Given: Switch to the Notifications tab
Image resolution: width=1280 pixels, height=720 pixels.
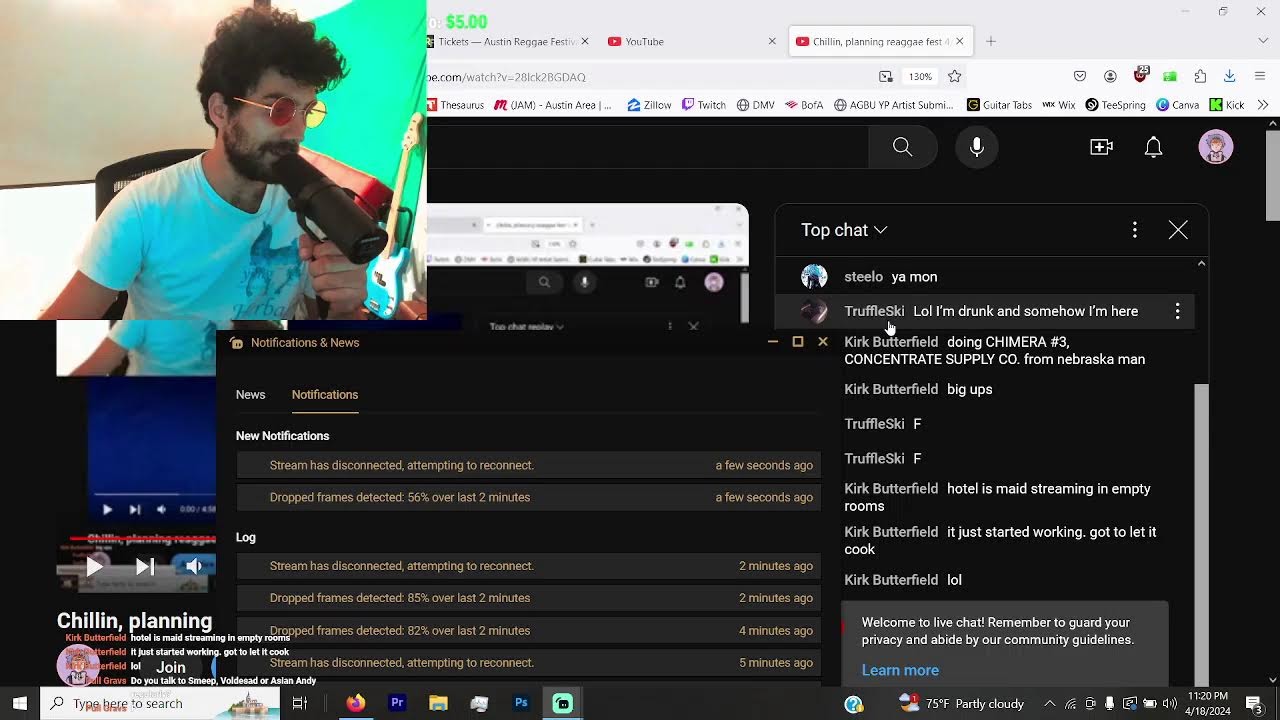Looking at the screenshot, I should (x=325, y=395).
